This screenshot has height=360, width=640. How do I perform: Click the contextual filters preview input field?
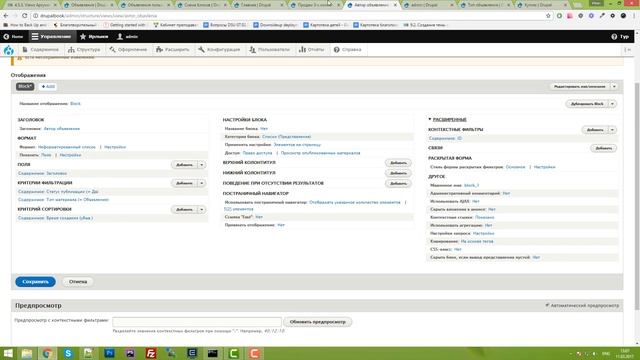pyautogui.click(x=197, y=322)
